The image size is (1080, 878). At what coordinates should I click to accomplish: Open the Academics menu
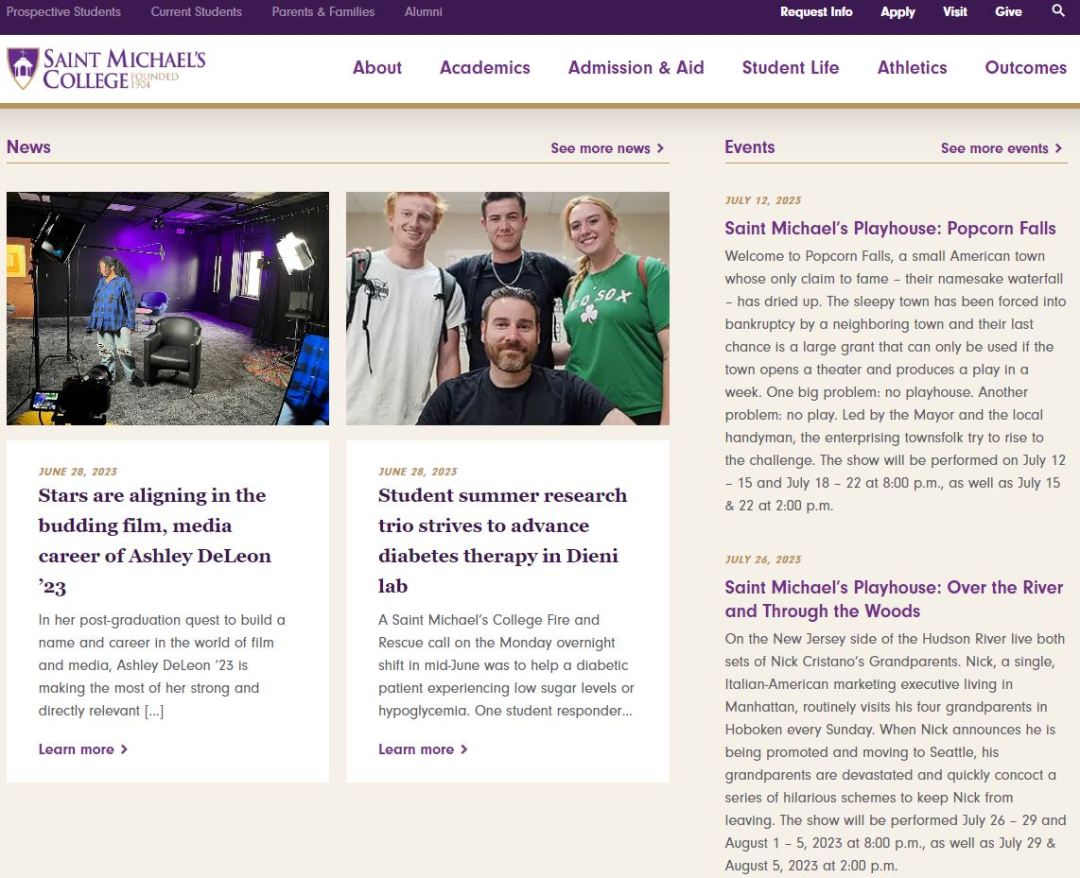coord(485,68)
